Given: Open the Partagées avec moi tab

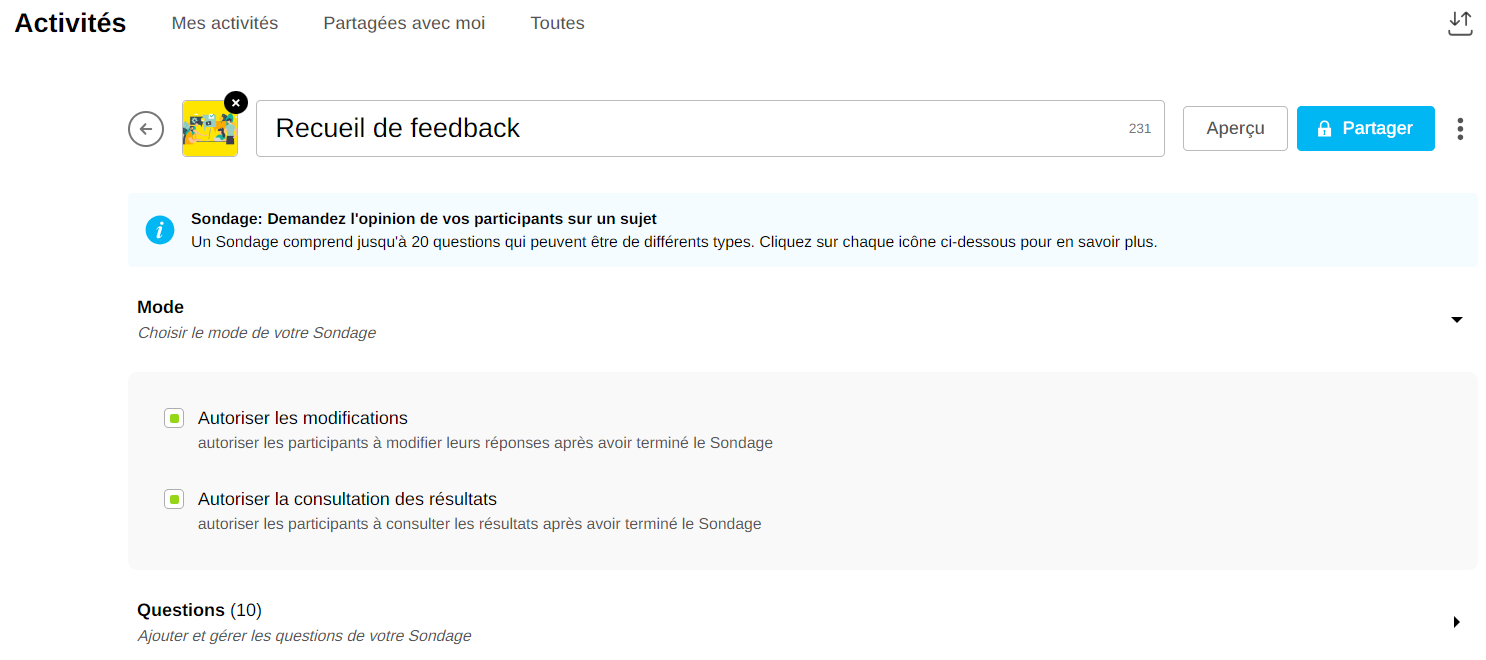Looking at the screenshot, I should coord(404,23).
